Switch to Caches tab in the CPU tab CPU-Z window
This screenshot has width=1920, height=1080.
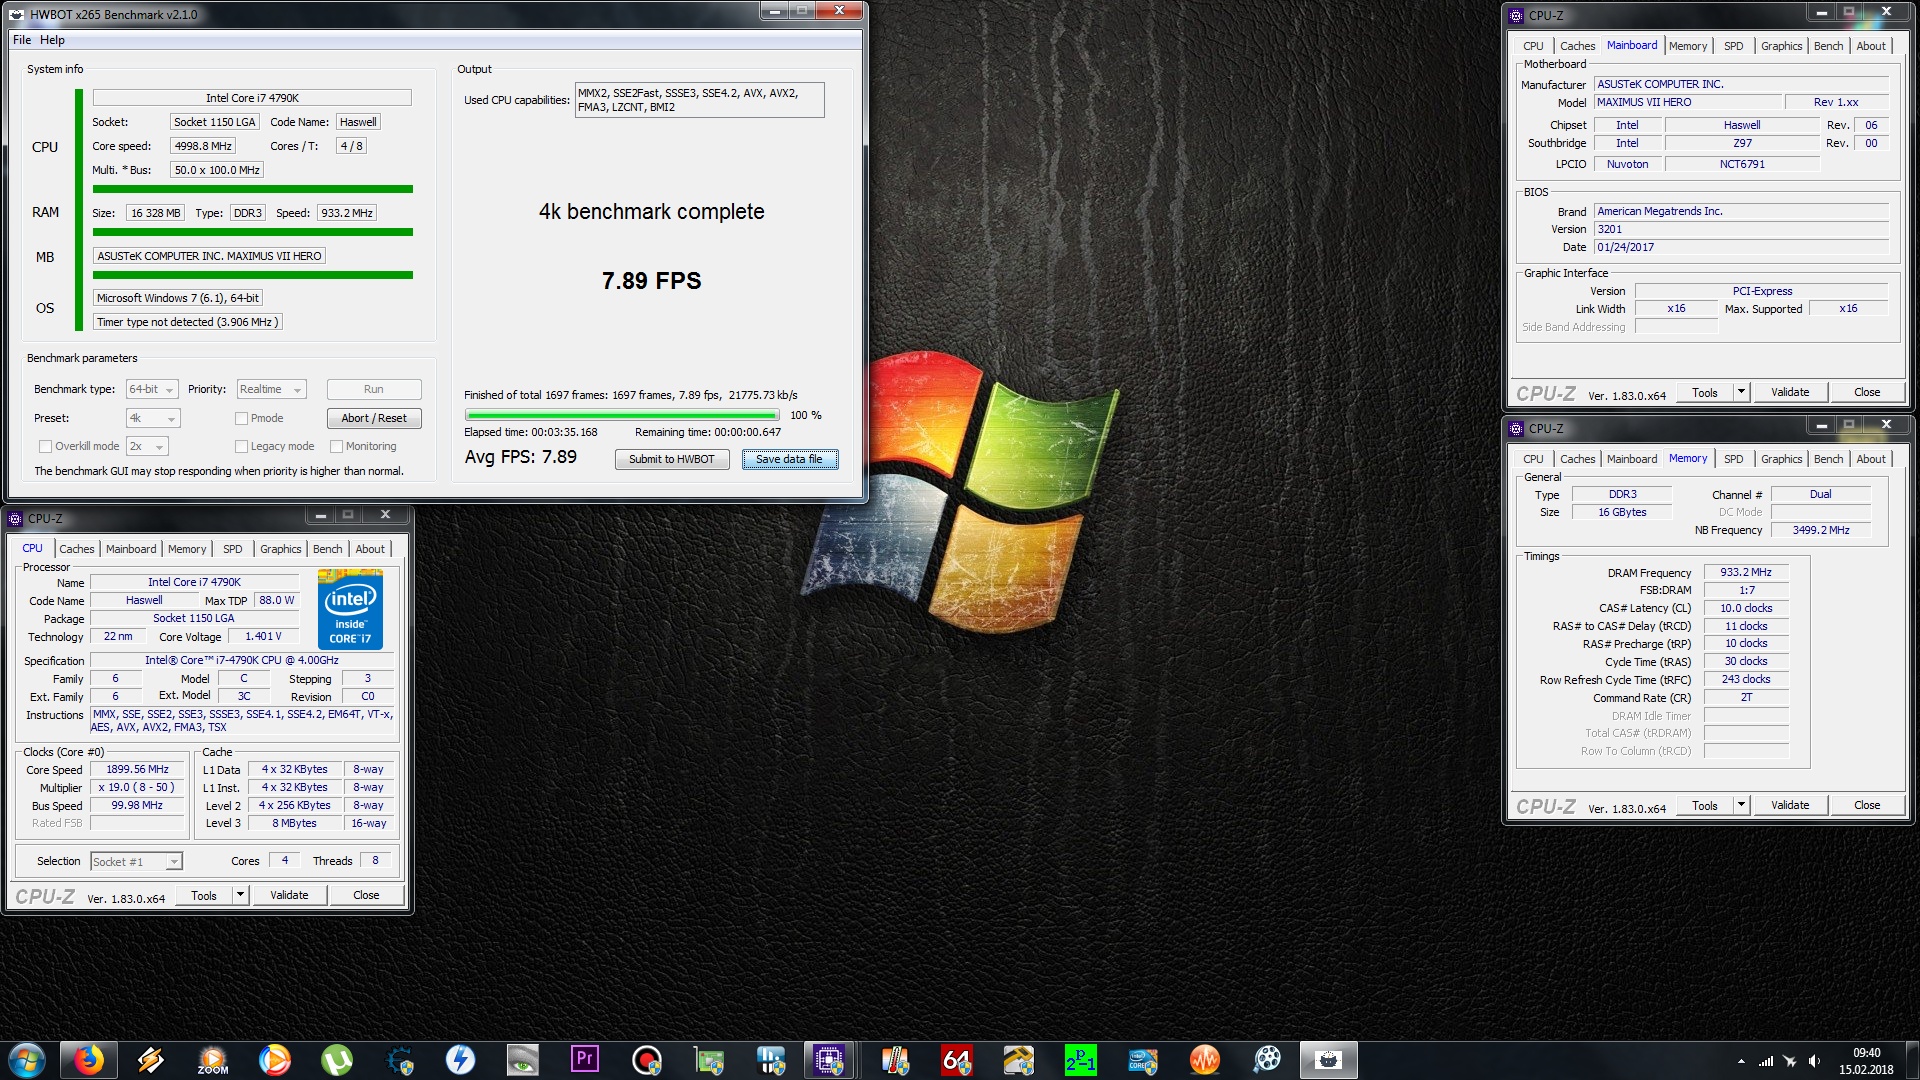(x=76, y=549)
